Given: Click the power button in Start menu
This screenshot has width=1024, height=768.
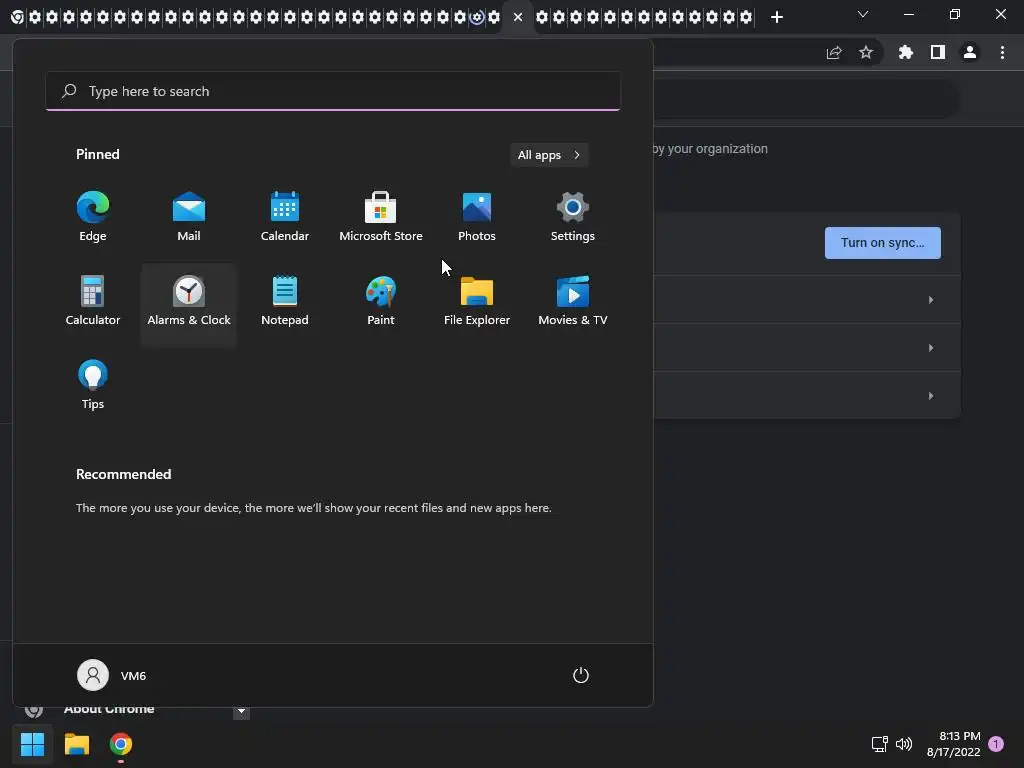Looking at the screenshot, I should point(581,675).
